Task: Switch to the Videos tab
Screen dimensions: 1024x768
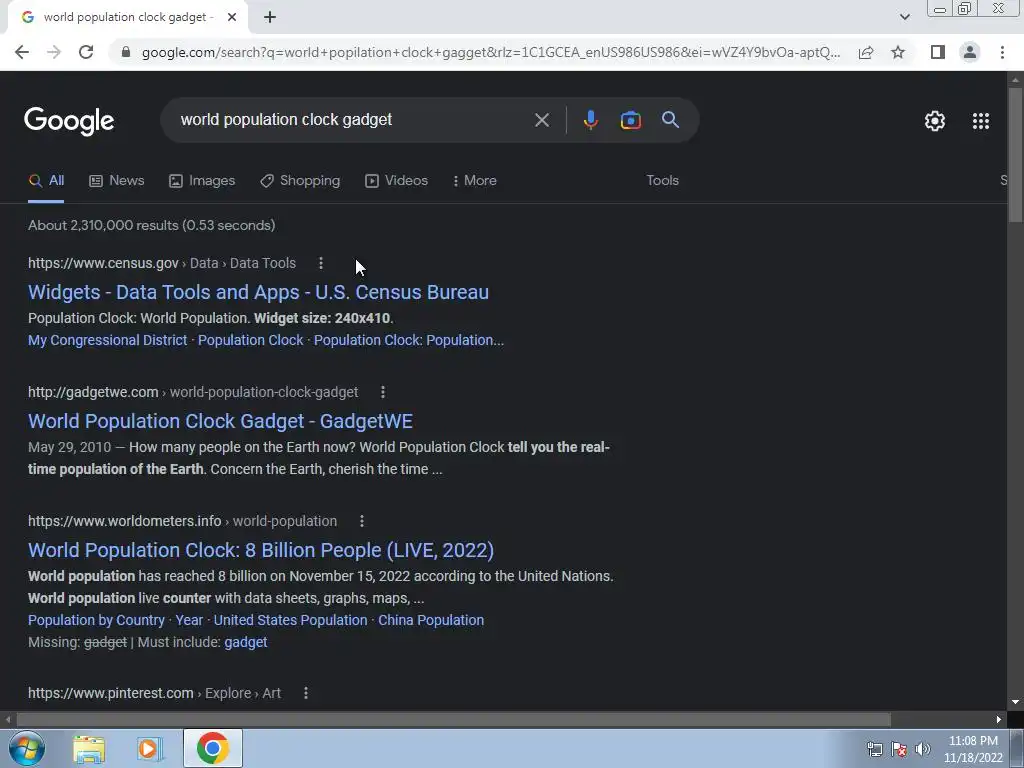Action: pos(396,181)
